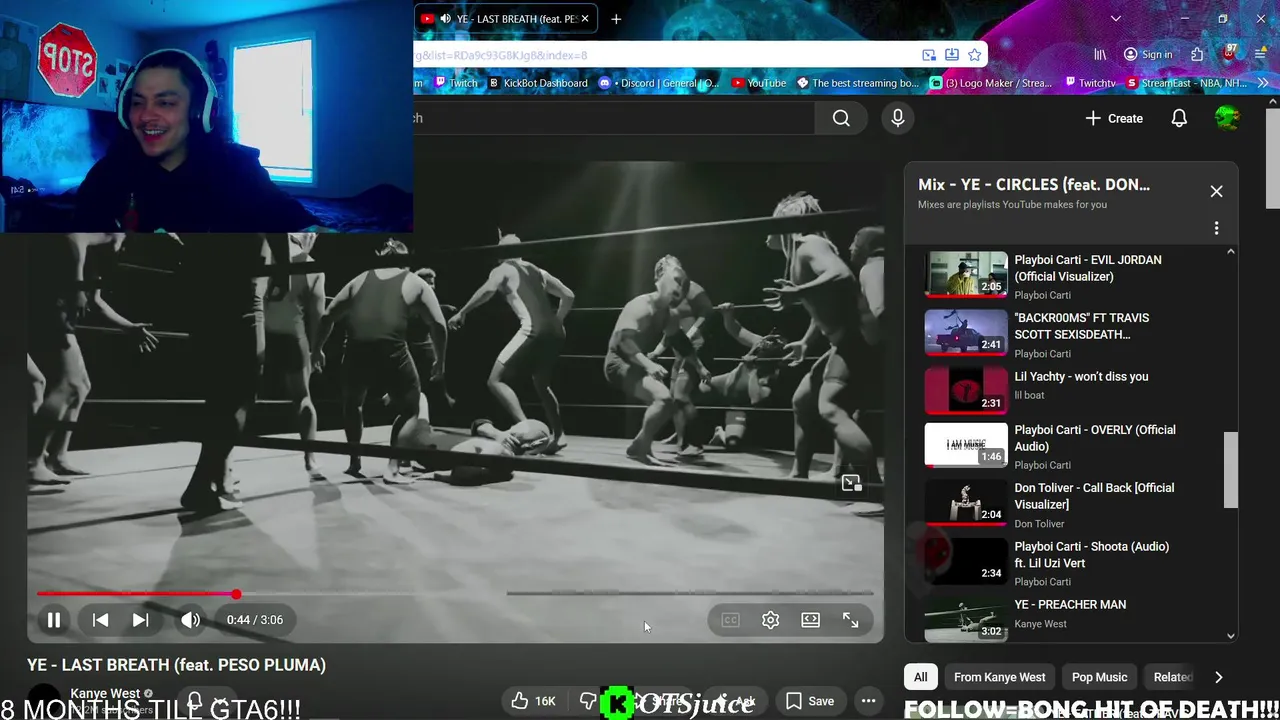Toggle closed captions on the player
Screen dimensions: 1280x720
[x=730, y=620]
